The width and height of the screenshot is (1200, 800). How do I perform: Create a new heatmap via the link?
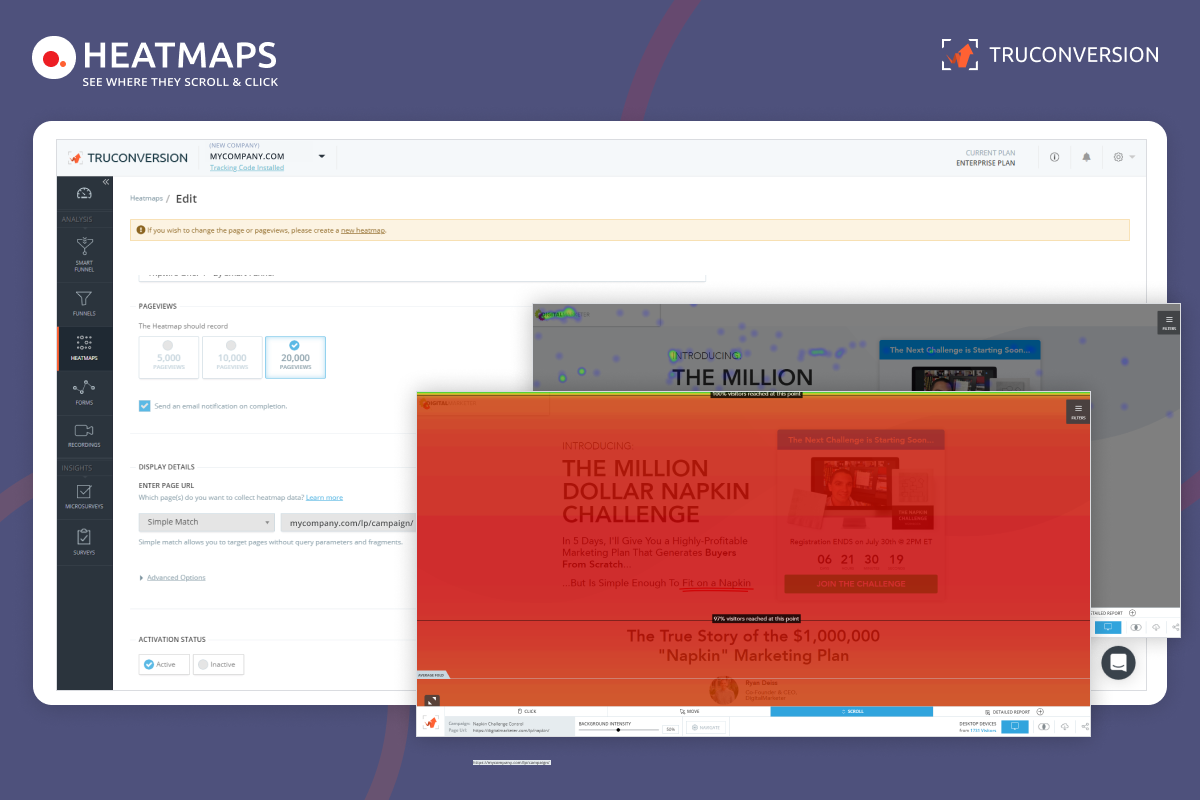(x=363, y=230)
